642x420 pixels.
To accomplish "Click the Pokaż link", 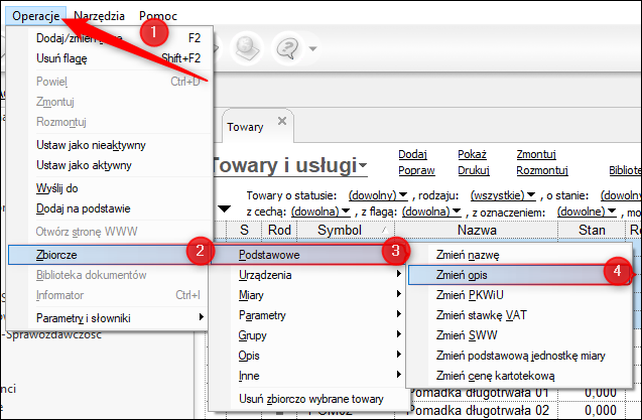I will pos(472,154).
